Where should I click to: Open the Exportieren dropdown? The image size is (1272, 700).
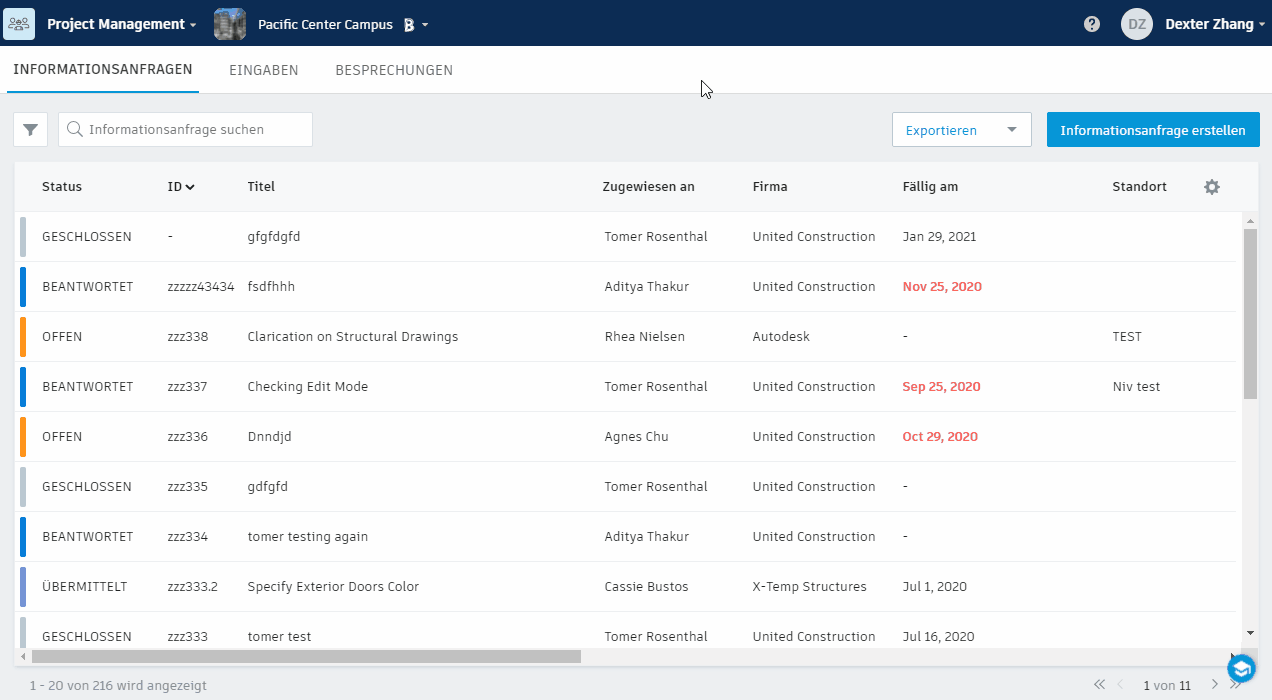pyautogui.click(x=961, y=130)
